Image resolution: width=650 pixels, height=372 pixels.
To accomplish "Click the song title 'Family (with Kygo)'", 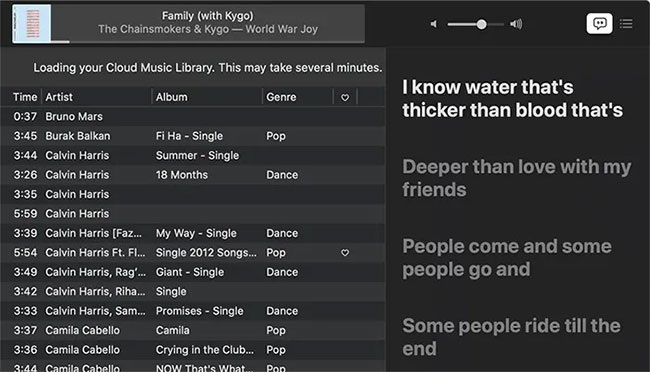I will click(x=207, y=16).
